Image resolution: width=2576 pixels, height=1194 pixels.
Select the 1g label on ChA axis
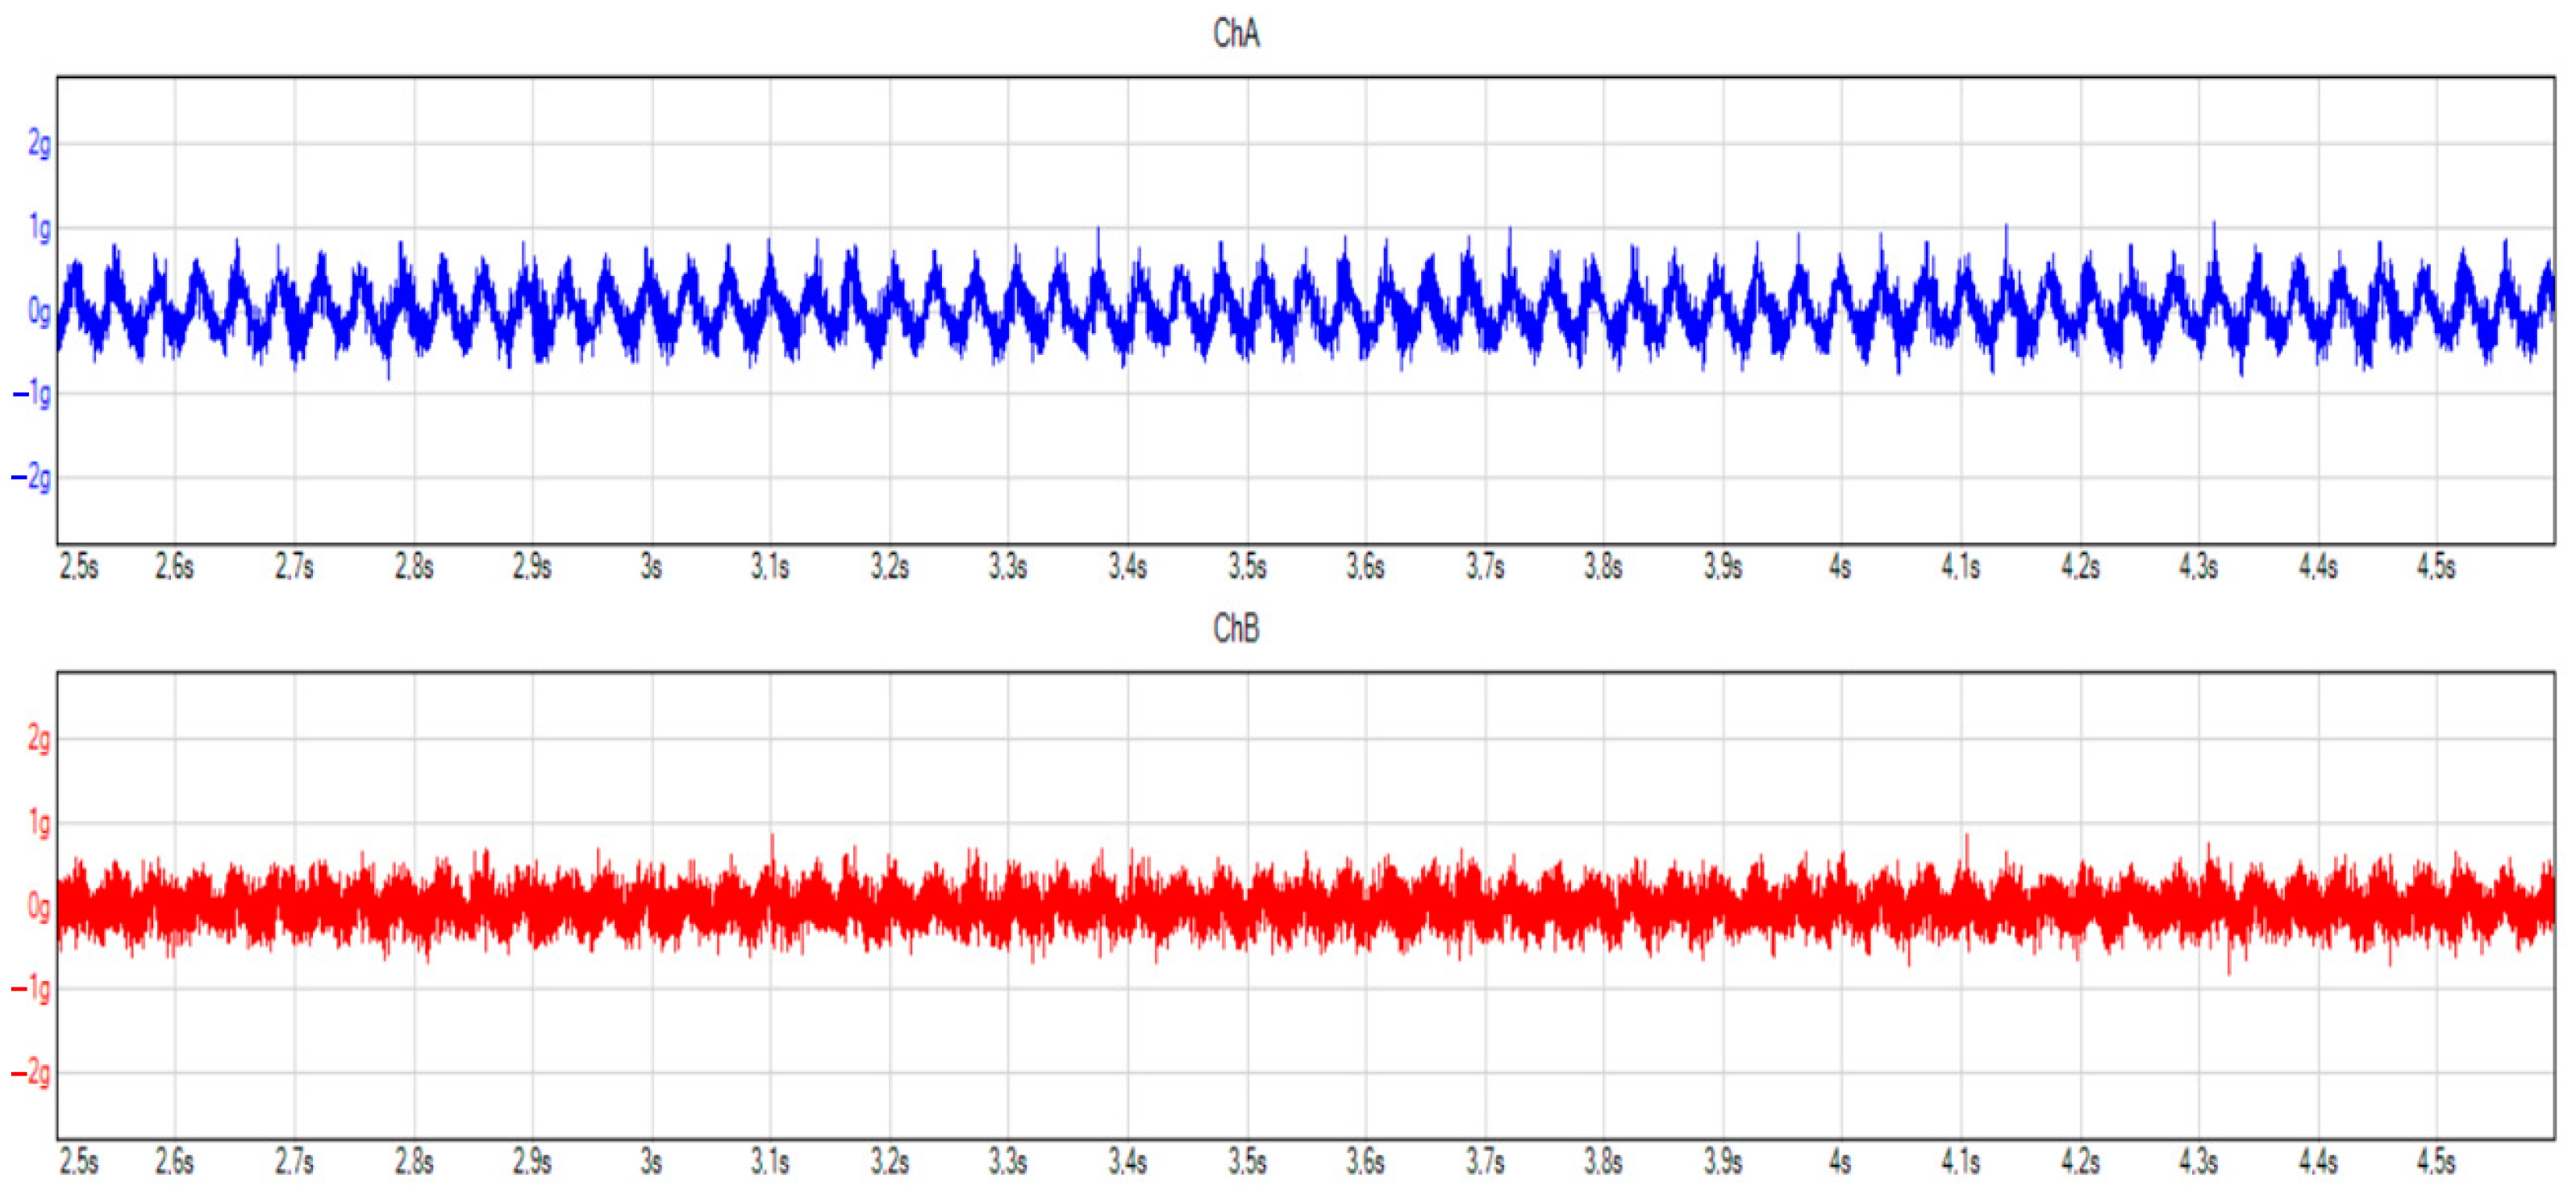click(39, 229)
